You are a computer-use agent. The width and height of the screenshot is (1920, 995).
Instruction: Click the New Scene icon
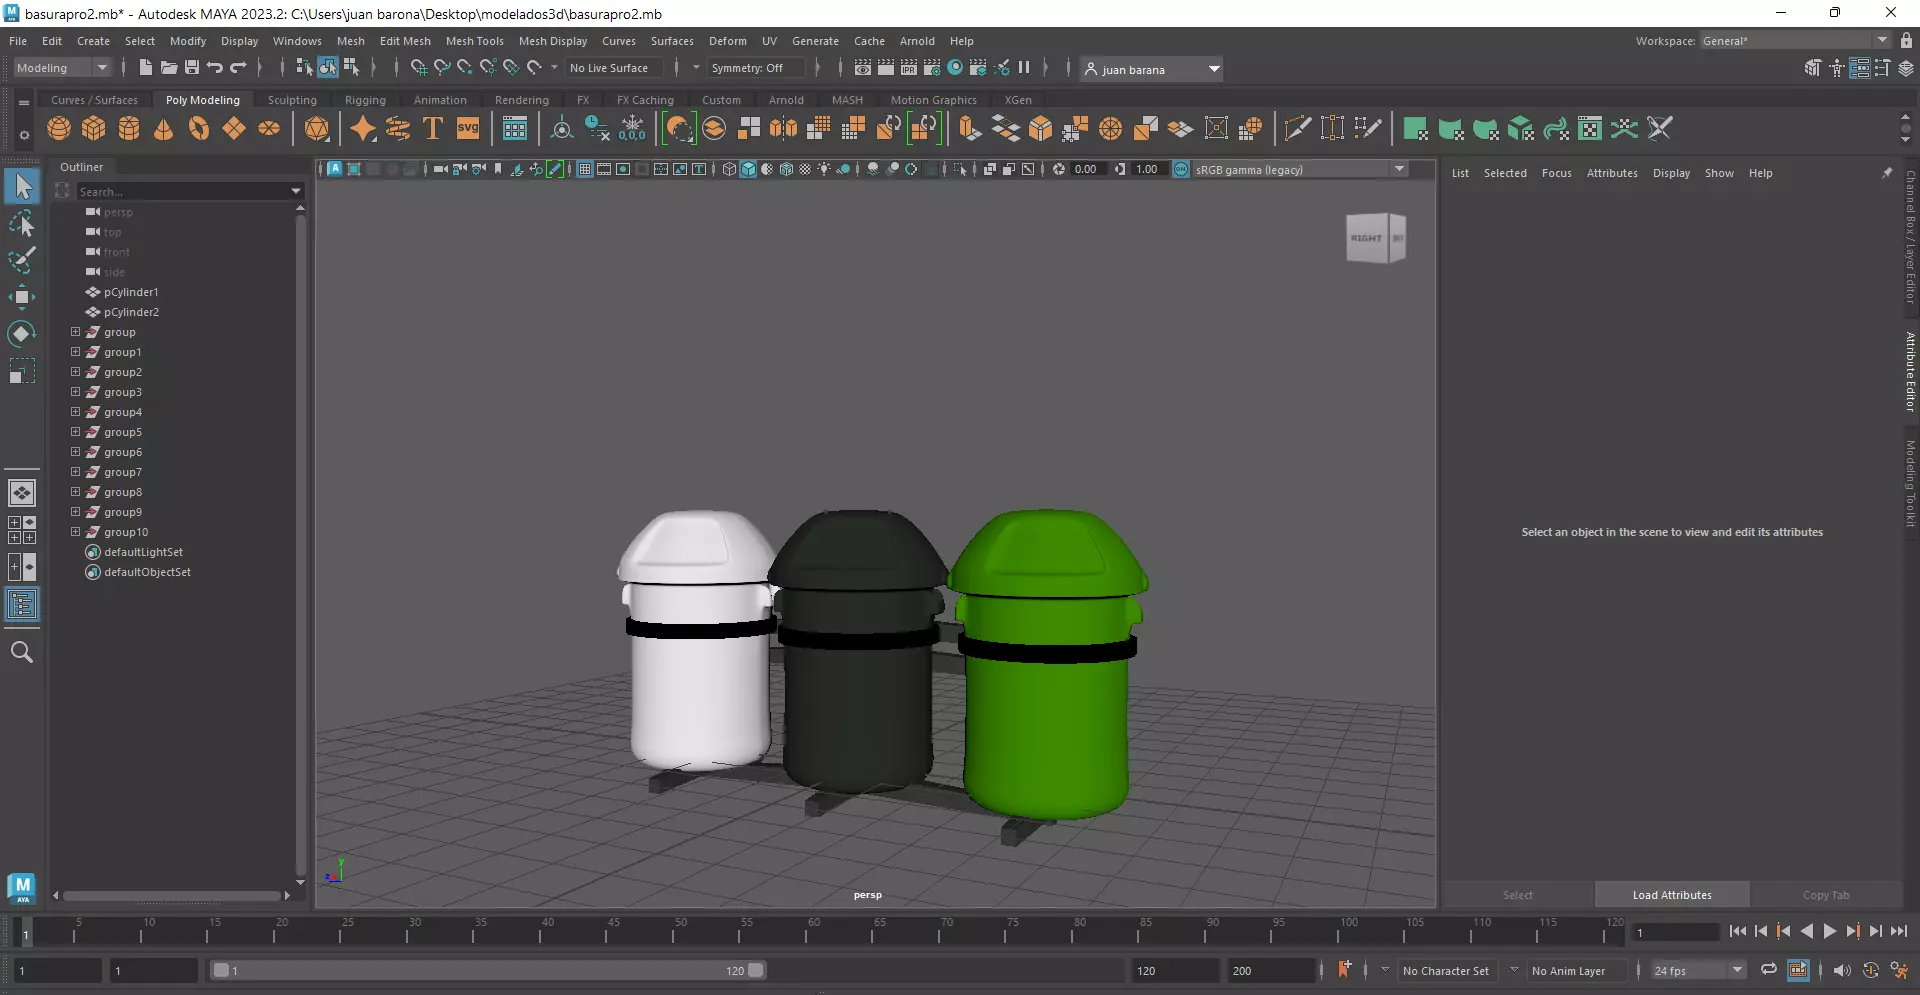[x=146, y=67]
